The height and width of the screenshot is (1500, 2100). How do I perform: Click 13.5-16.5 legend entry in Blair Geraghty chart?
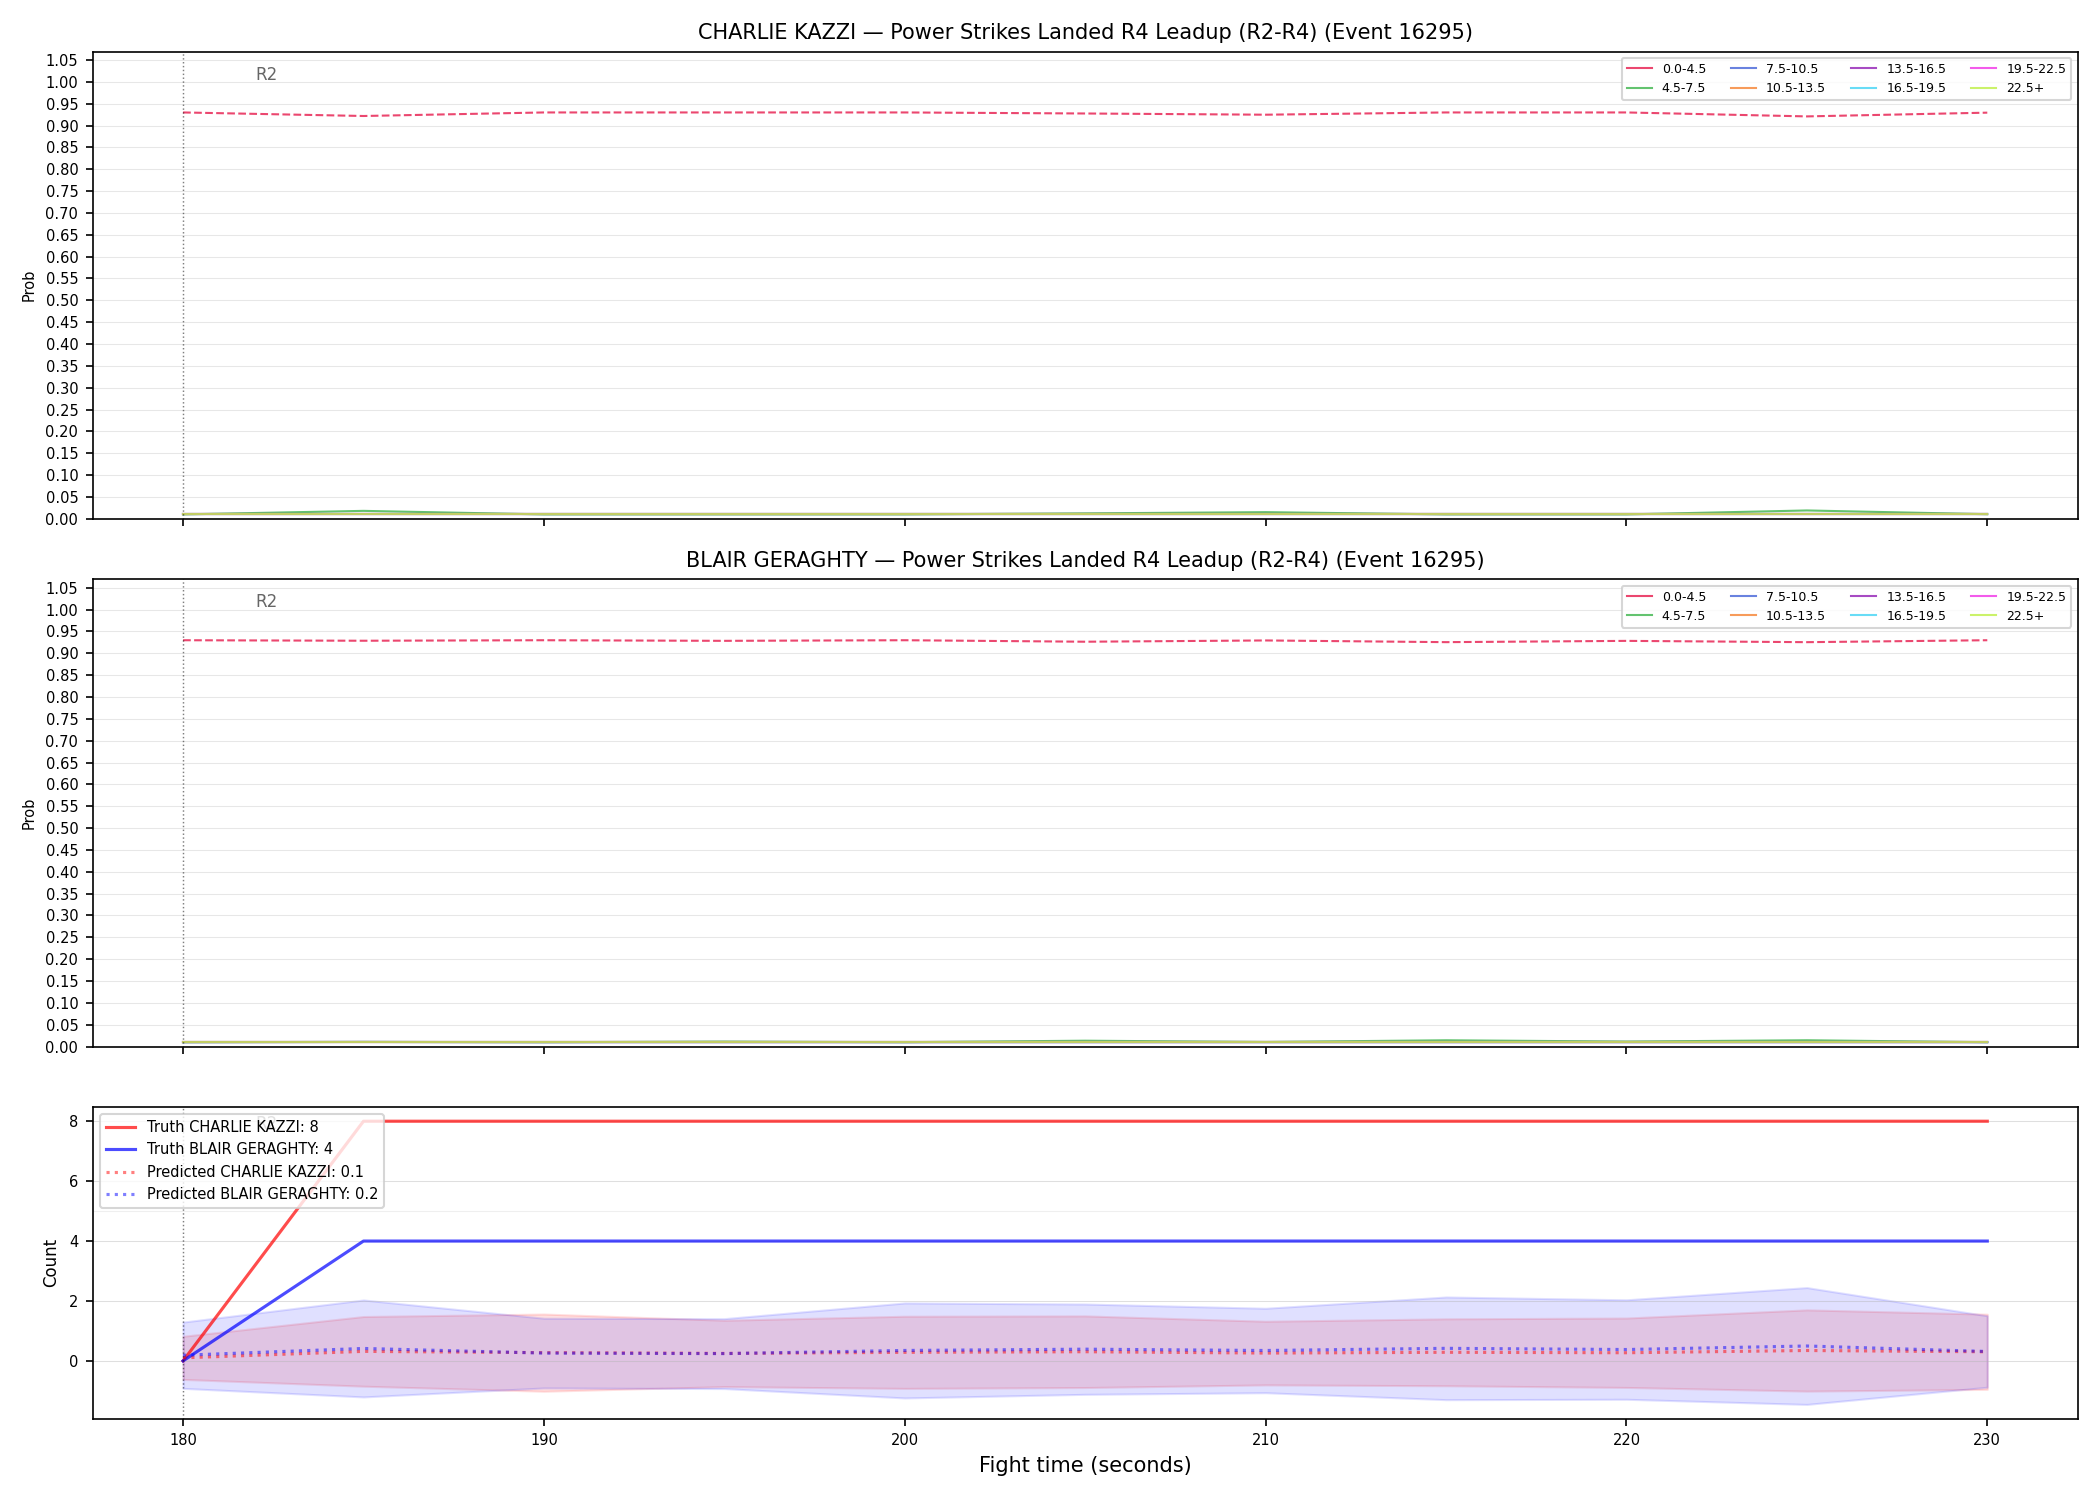coord(1898,597)
